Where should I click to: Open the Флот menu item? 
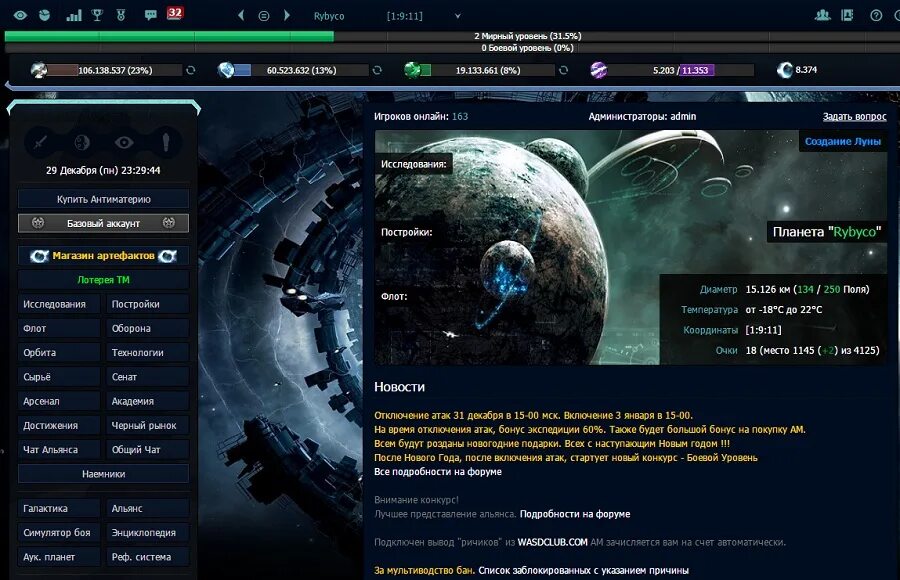[x=59, y=328]
